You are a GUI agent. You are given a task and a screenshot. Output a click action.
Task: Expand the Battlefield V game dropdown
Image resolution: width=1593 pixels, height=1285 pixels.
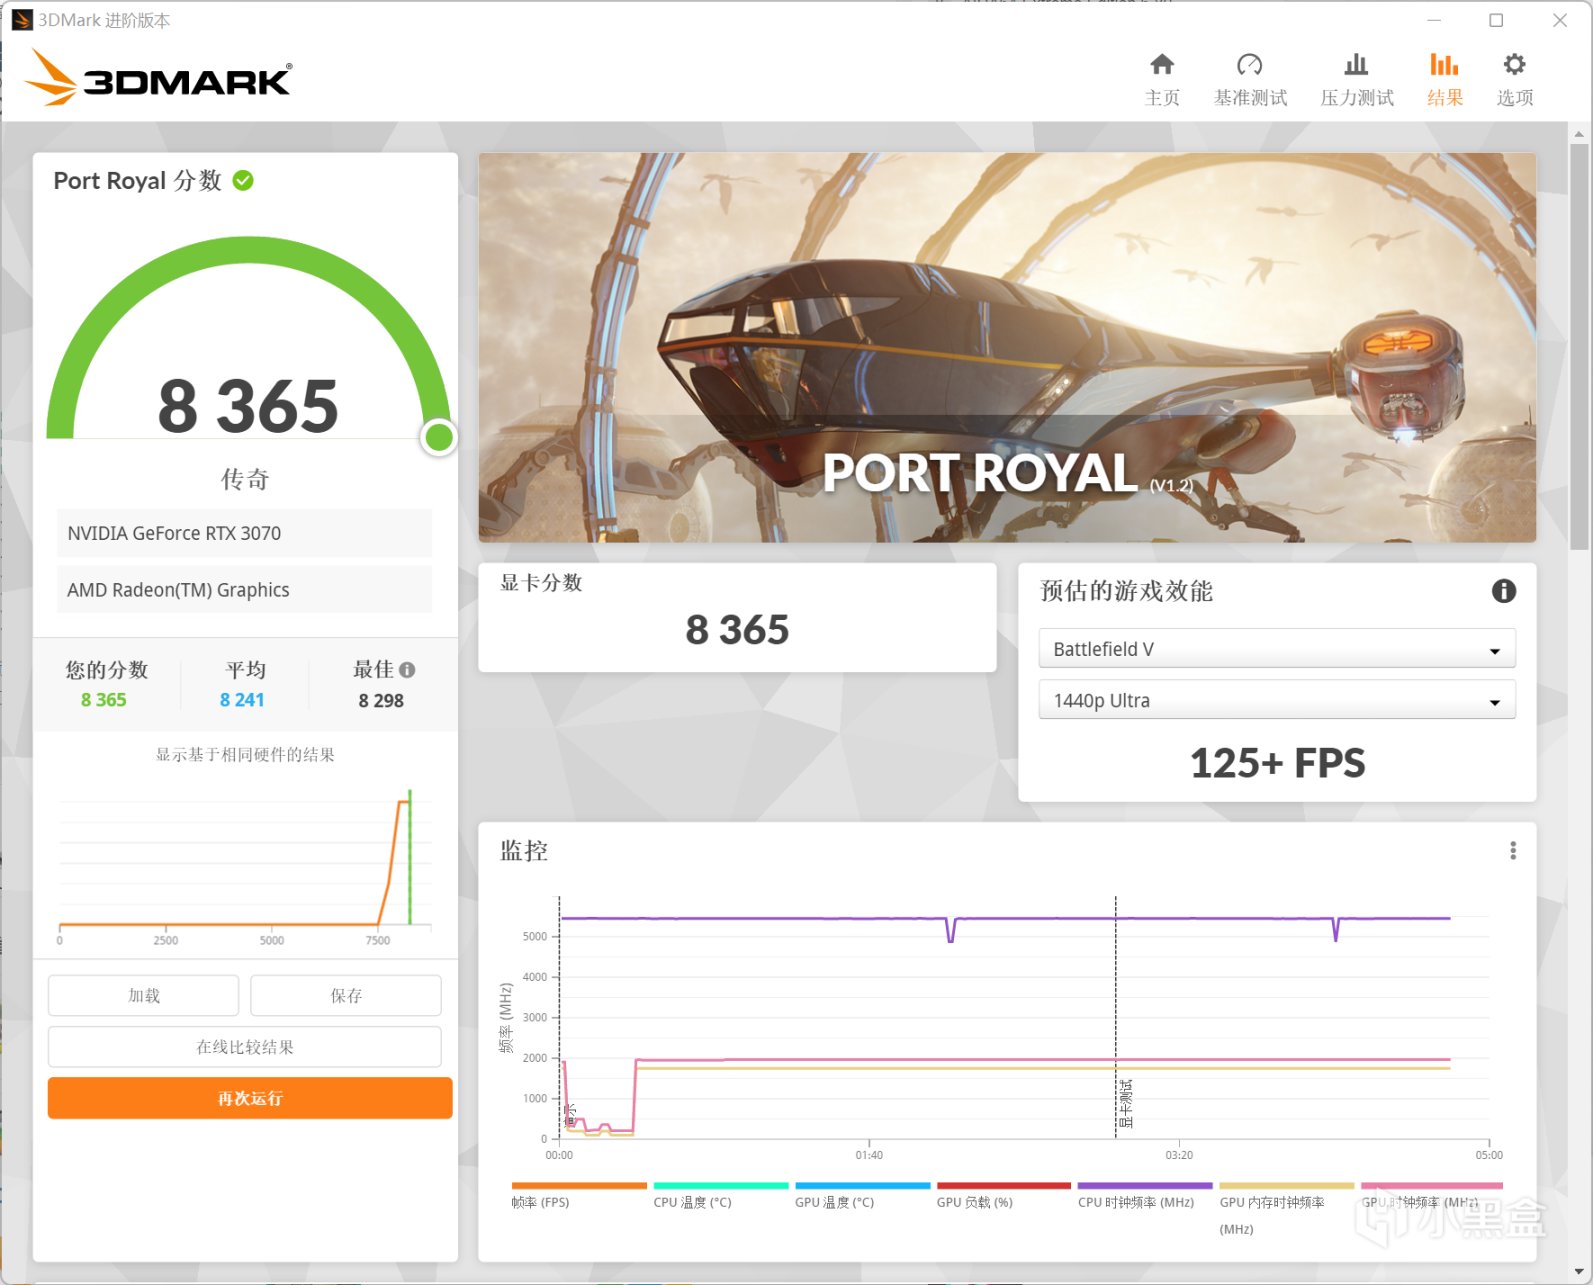[1277, 649]
